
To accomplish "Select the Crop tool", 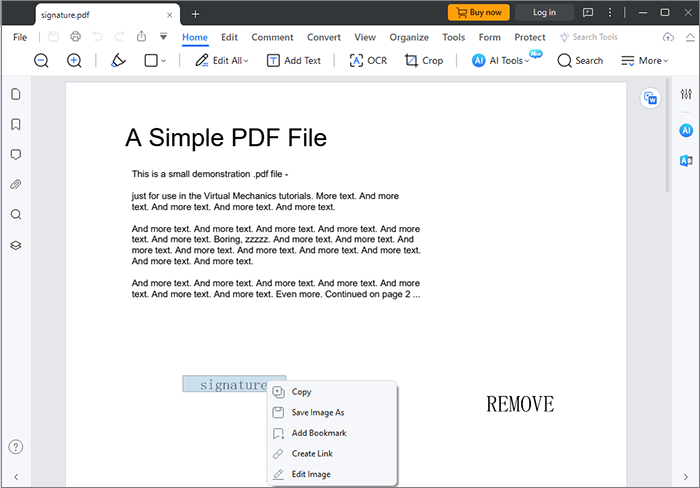I will [x=423, y=61].
